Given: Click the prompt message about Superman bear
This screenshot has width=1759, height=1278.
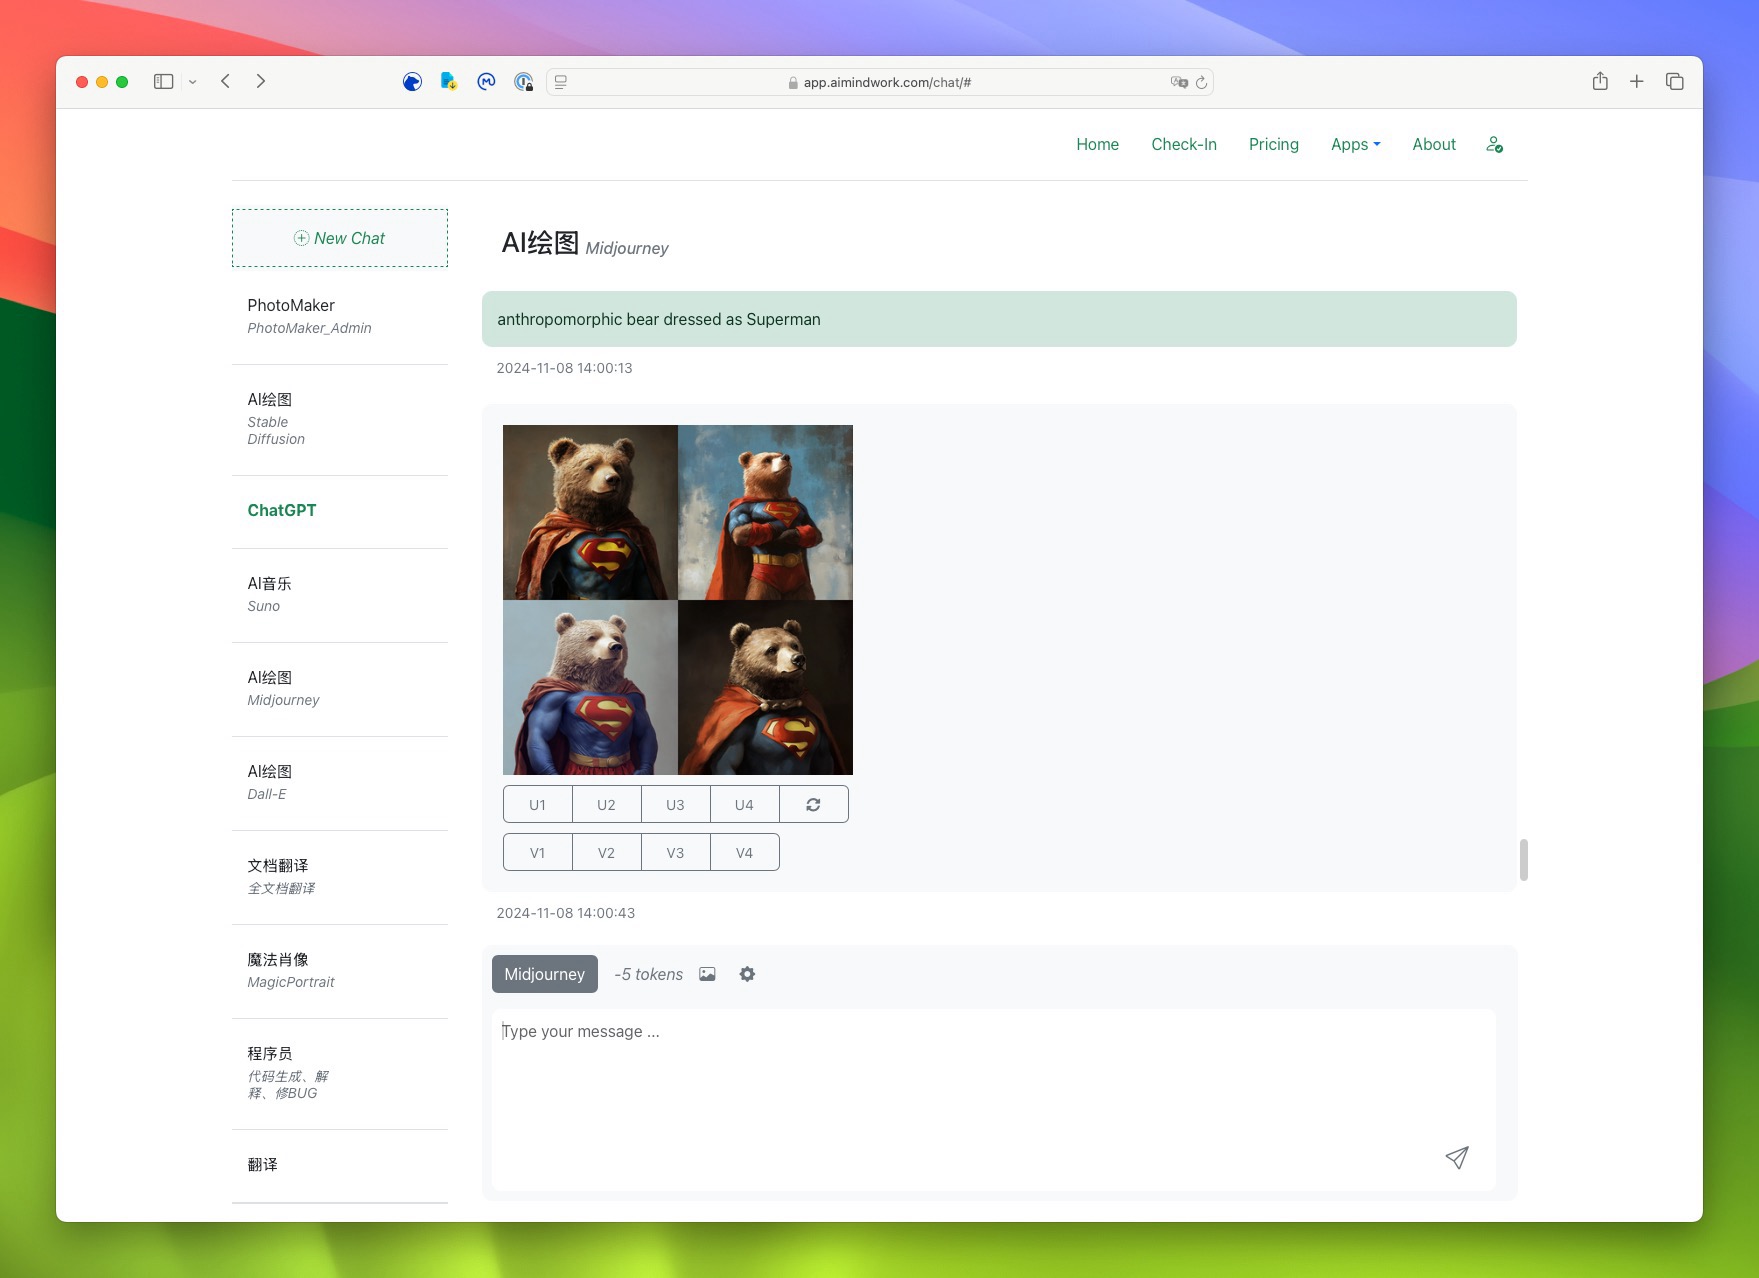Looking at the screenshot, I should coord(999,319).
